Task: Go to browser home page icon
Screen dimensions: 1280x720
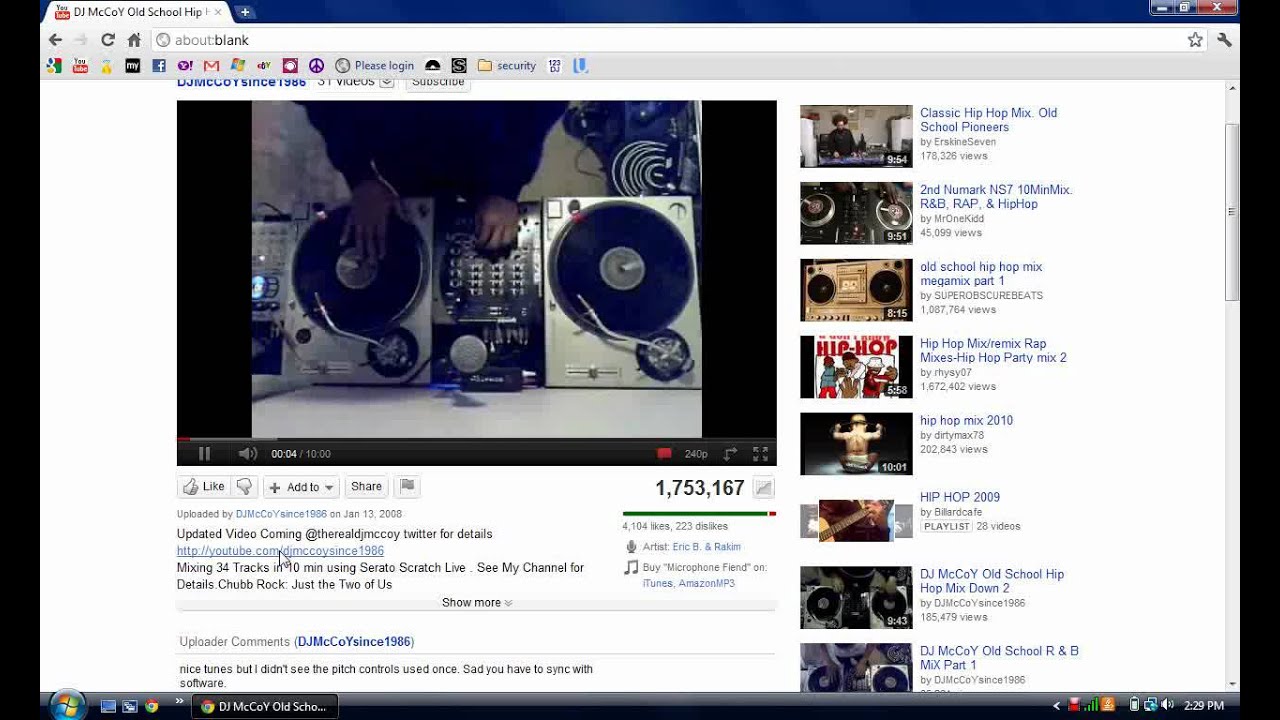Action: (x=134, y=40)
